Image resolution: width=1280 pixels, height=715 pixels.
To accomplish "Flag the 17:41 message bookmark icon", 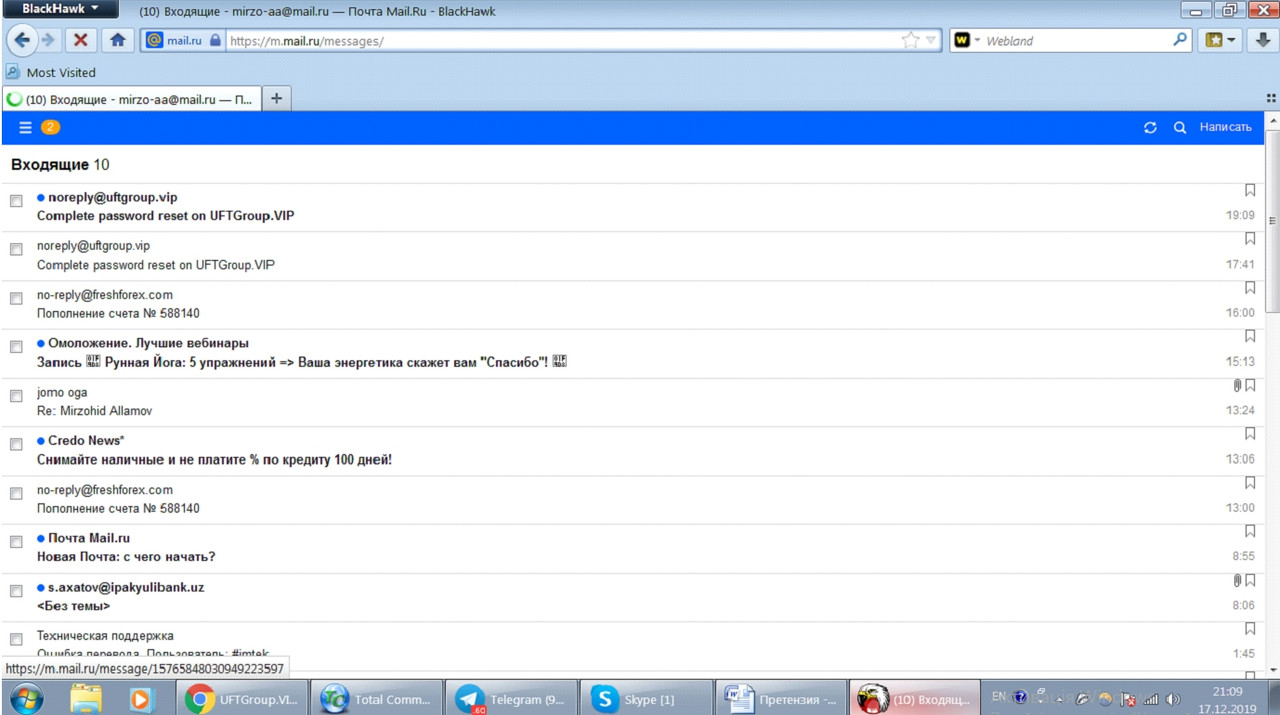I will click(x=1250, y=239).
